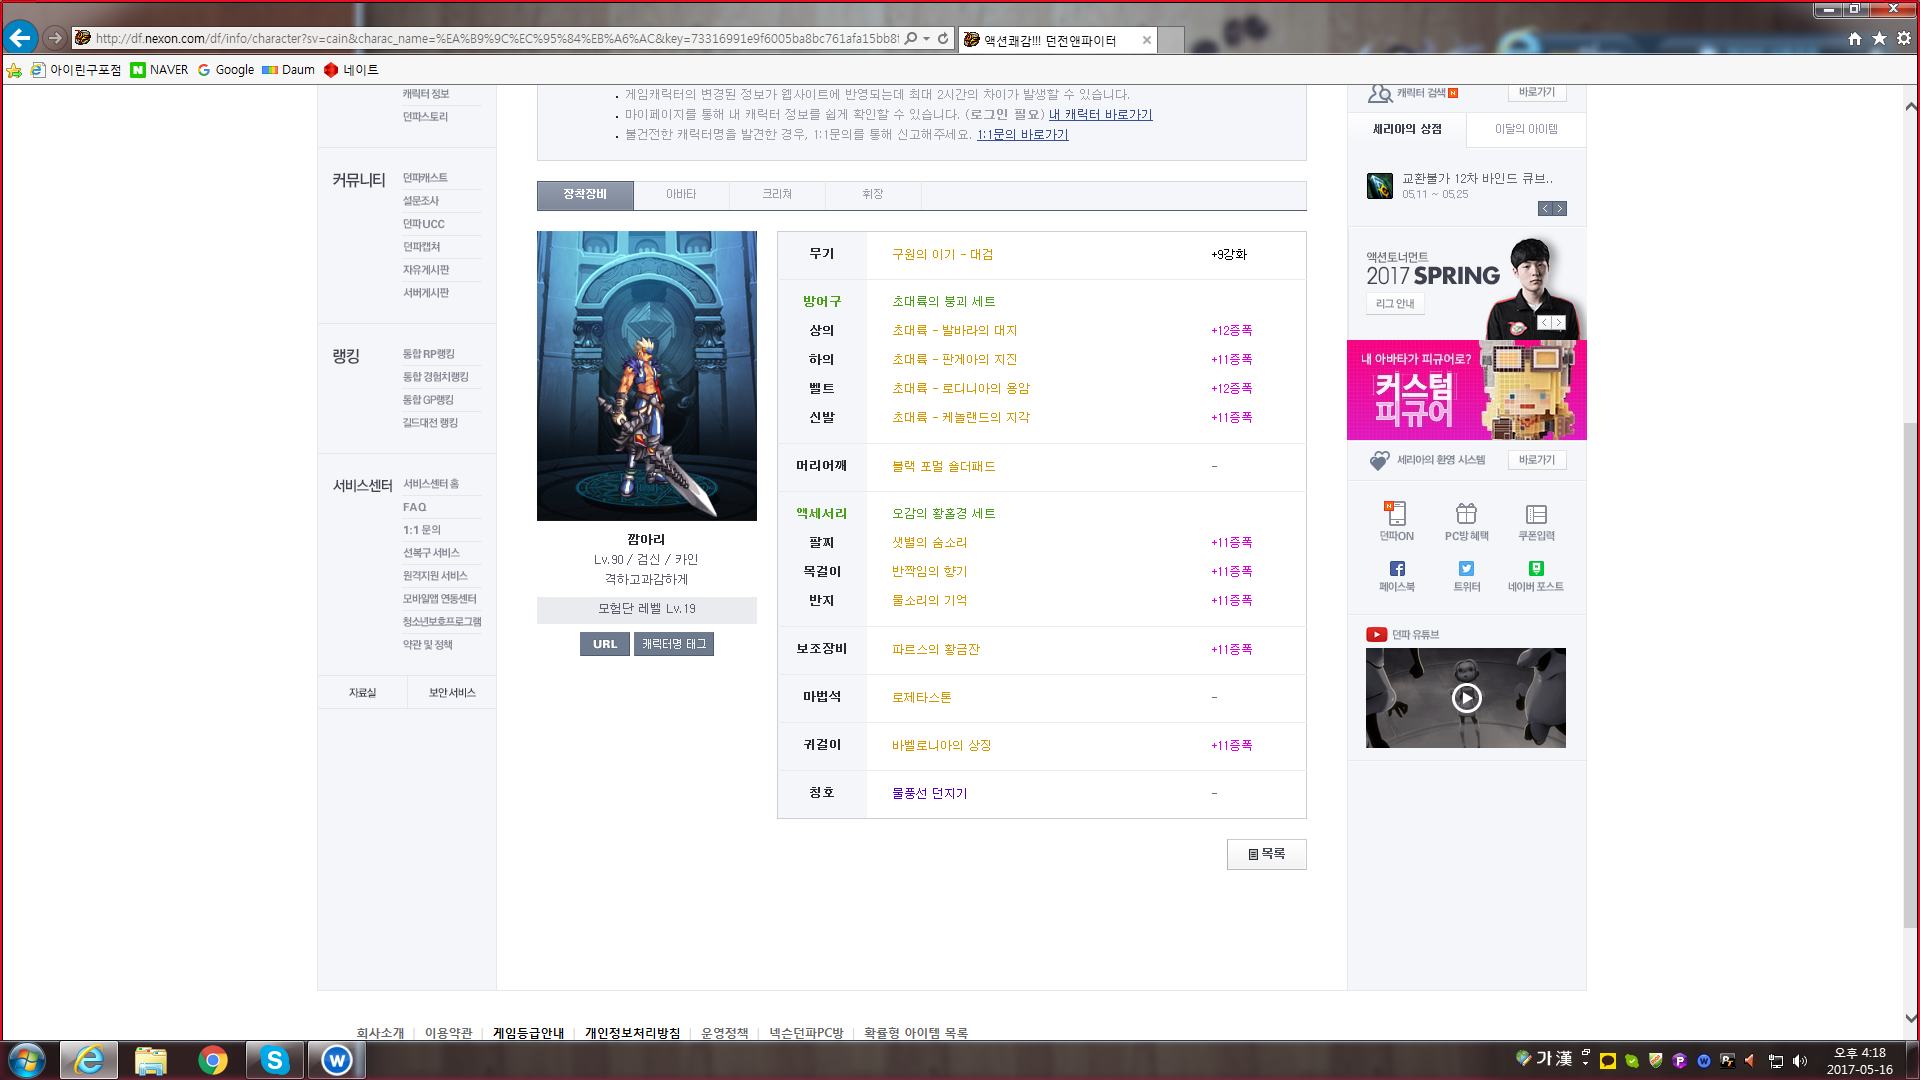Open the Naver Post icon

1536,568
